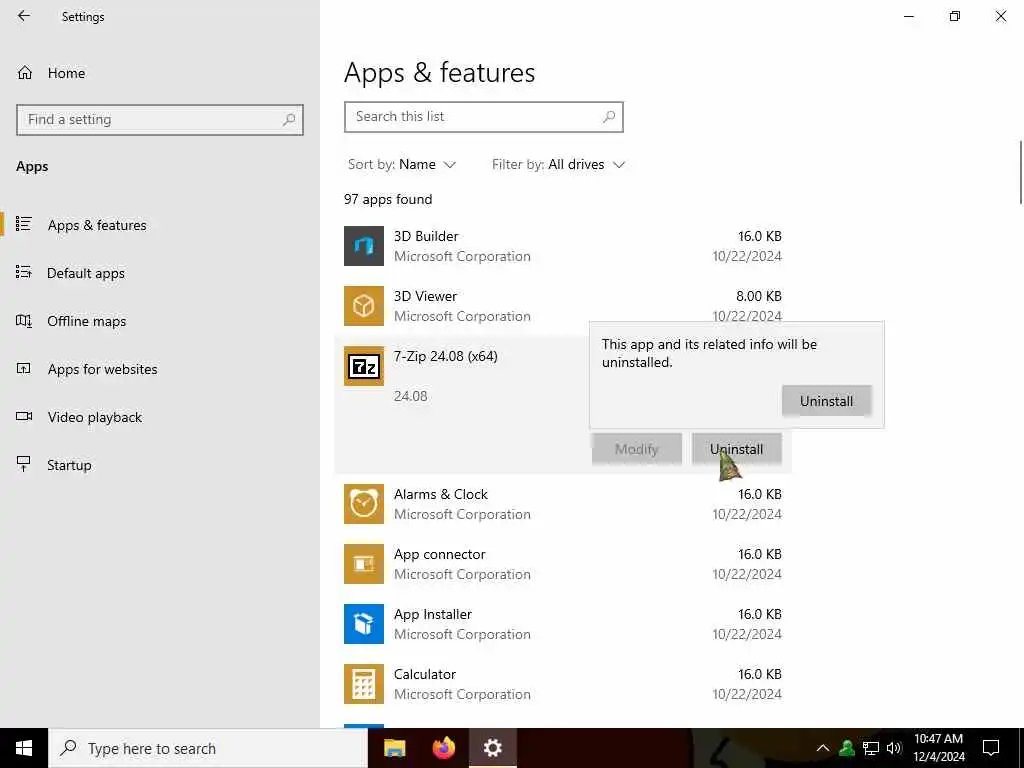
Task: Focus the Search this list box
Action: click(x=484, y=117)
